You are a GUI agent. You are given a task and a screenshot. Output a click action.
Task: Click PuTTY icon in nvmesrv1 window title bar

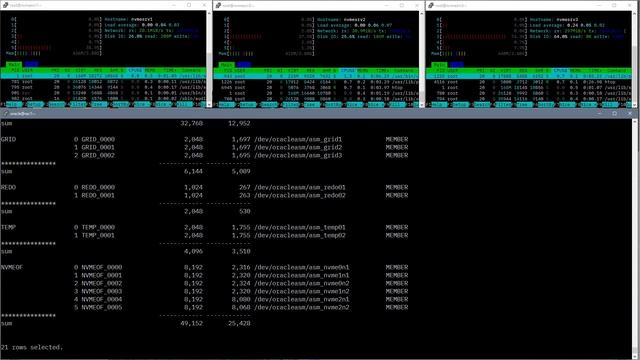pos(5,5)
